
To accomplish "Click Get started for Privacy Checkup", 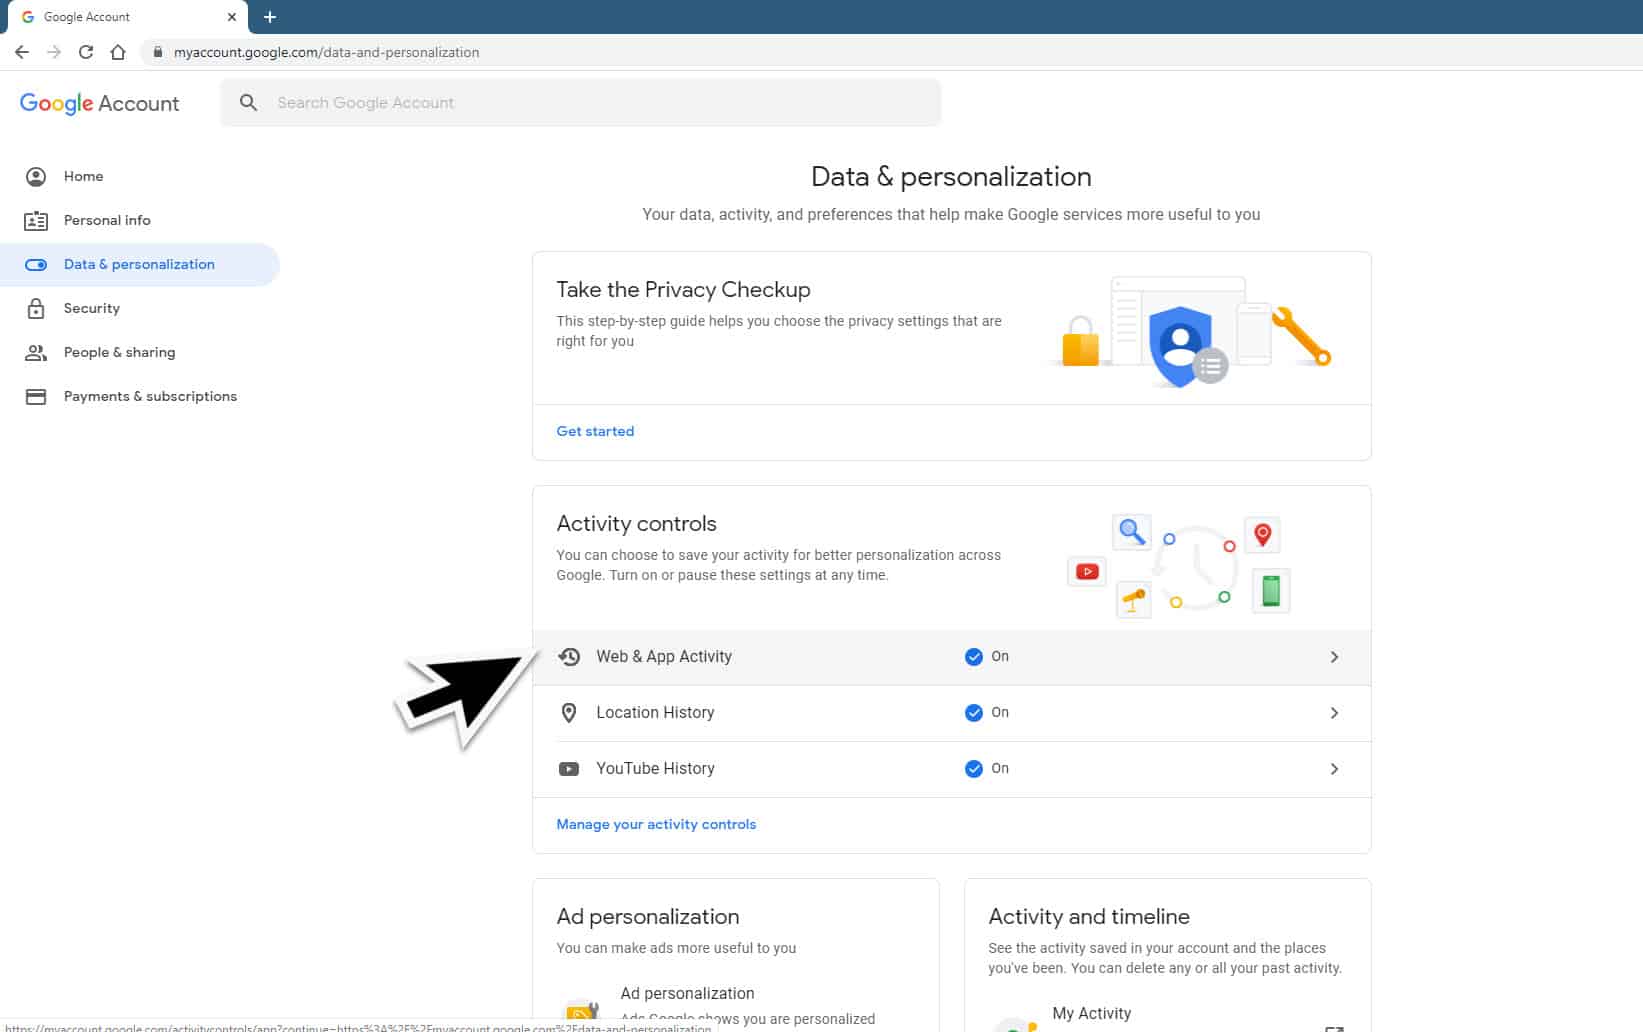I will [595, 431].
